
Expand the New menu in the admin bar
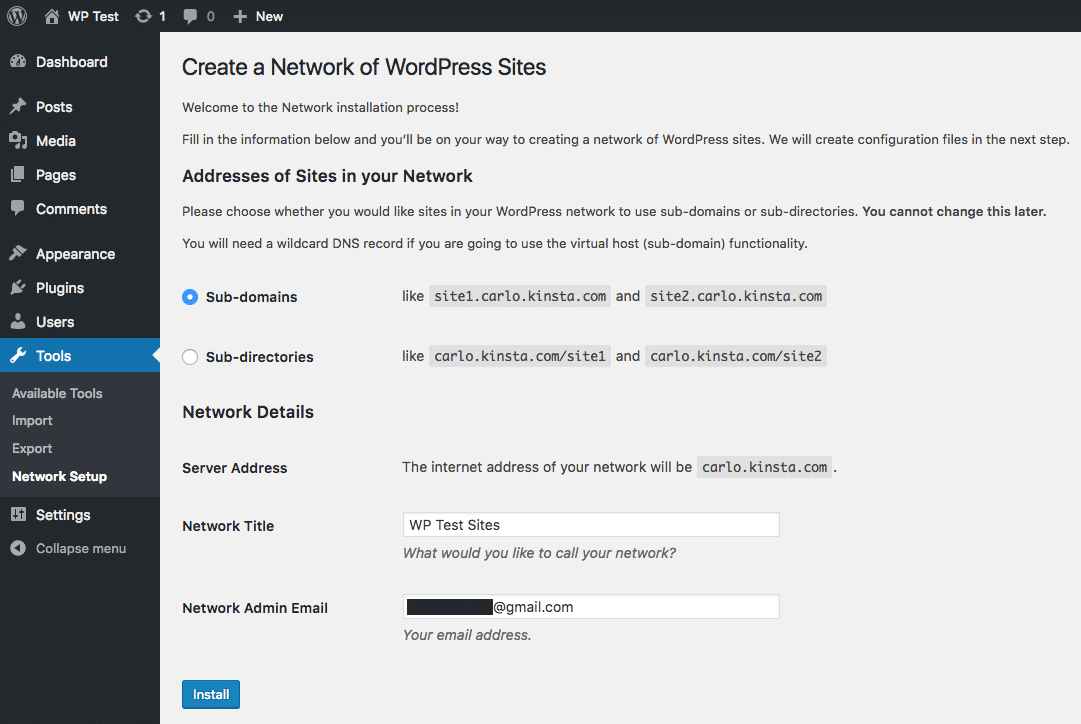257,16
